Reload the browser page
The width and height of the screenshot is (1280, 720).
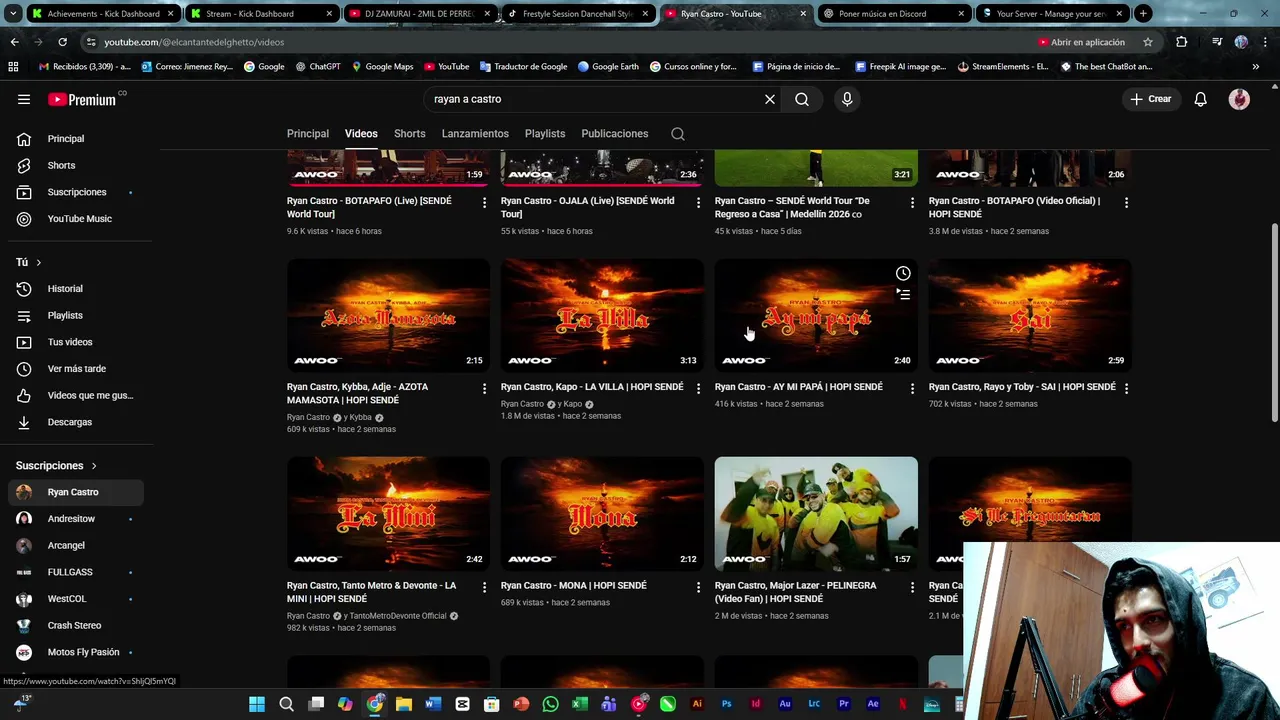[x=62, y=42]
